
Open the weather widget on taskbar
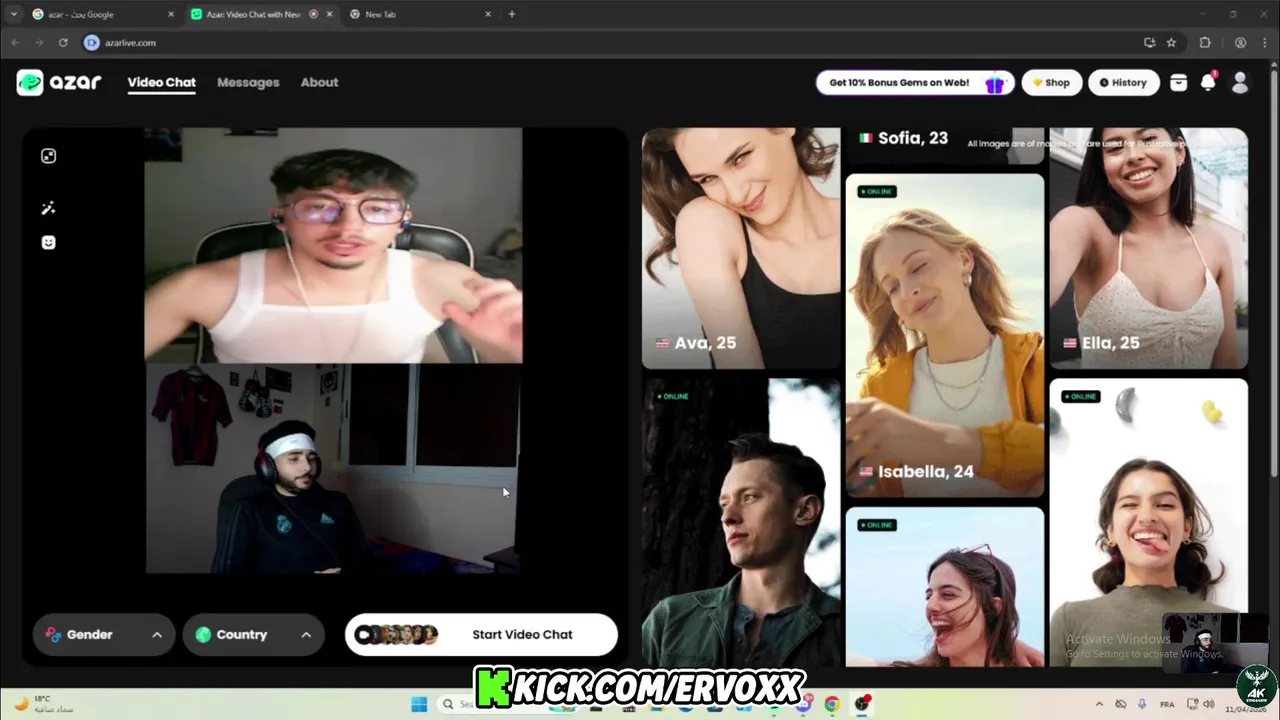pos(45,704)
